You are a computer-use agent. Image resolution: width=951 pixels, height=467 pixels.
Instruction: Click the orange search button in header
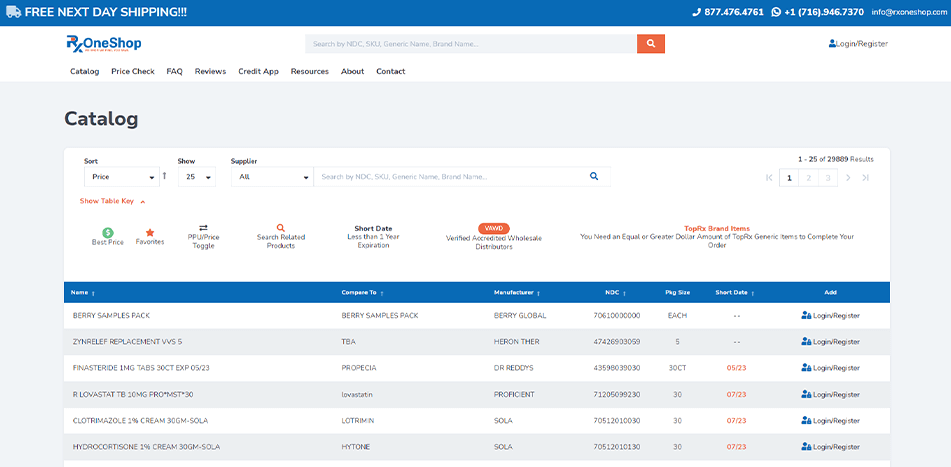coord(651,44)
